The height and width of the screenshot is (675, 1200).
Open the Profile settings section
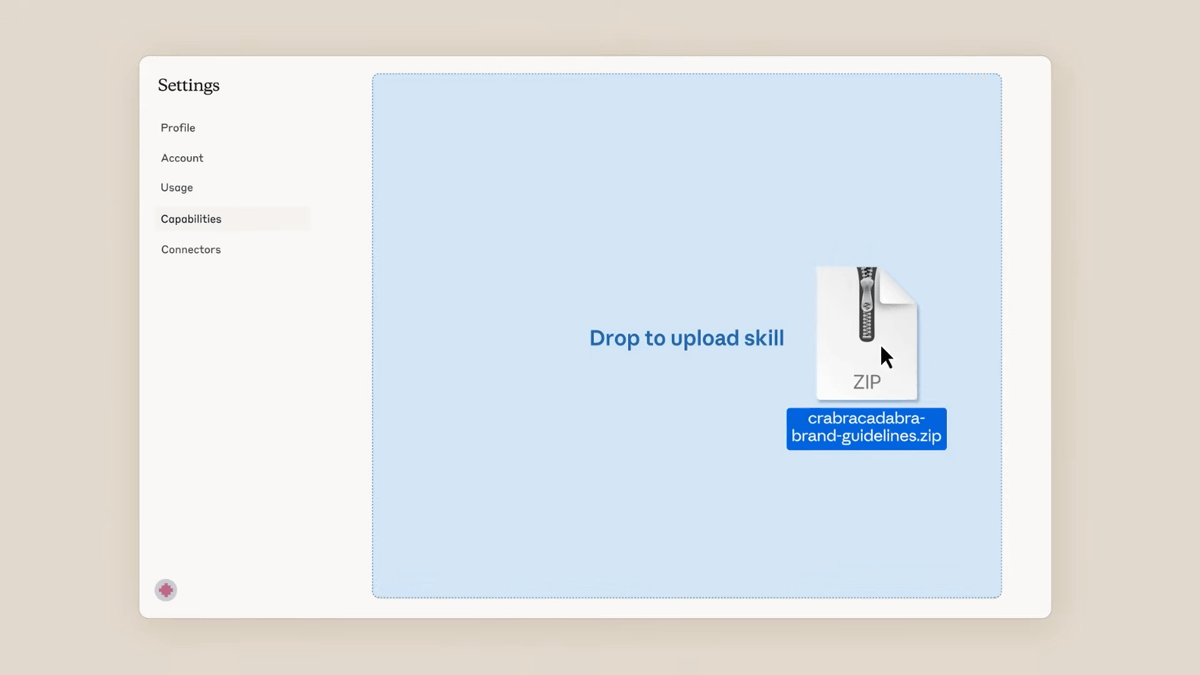coord(178,128)
